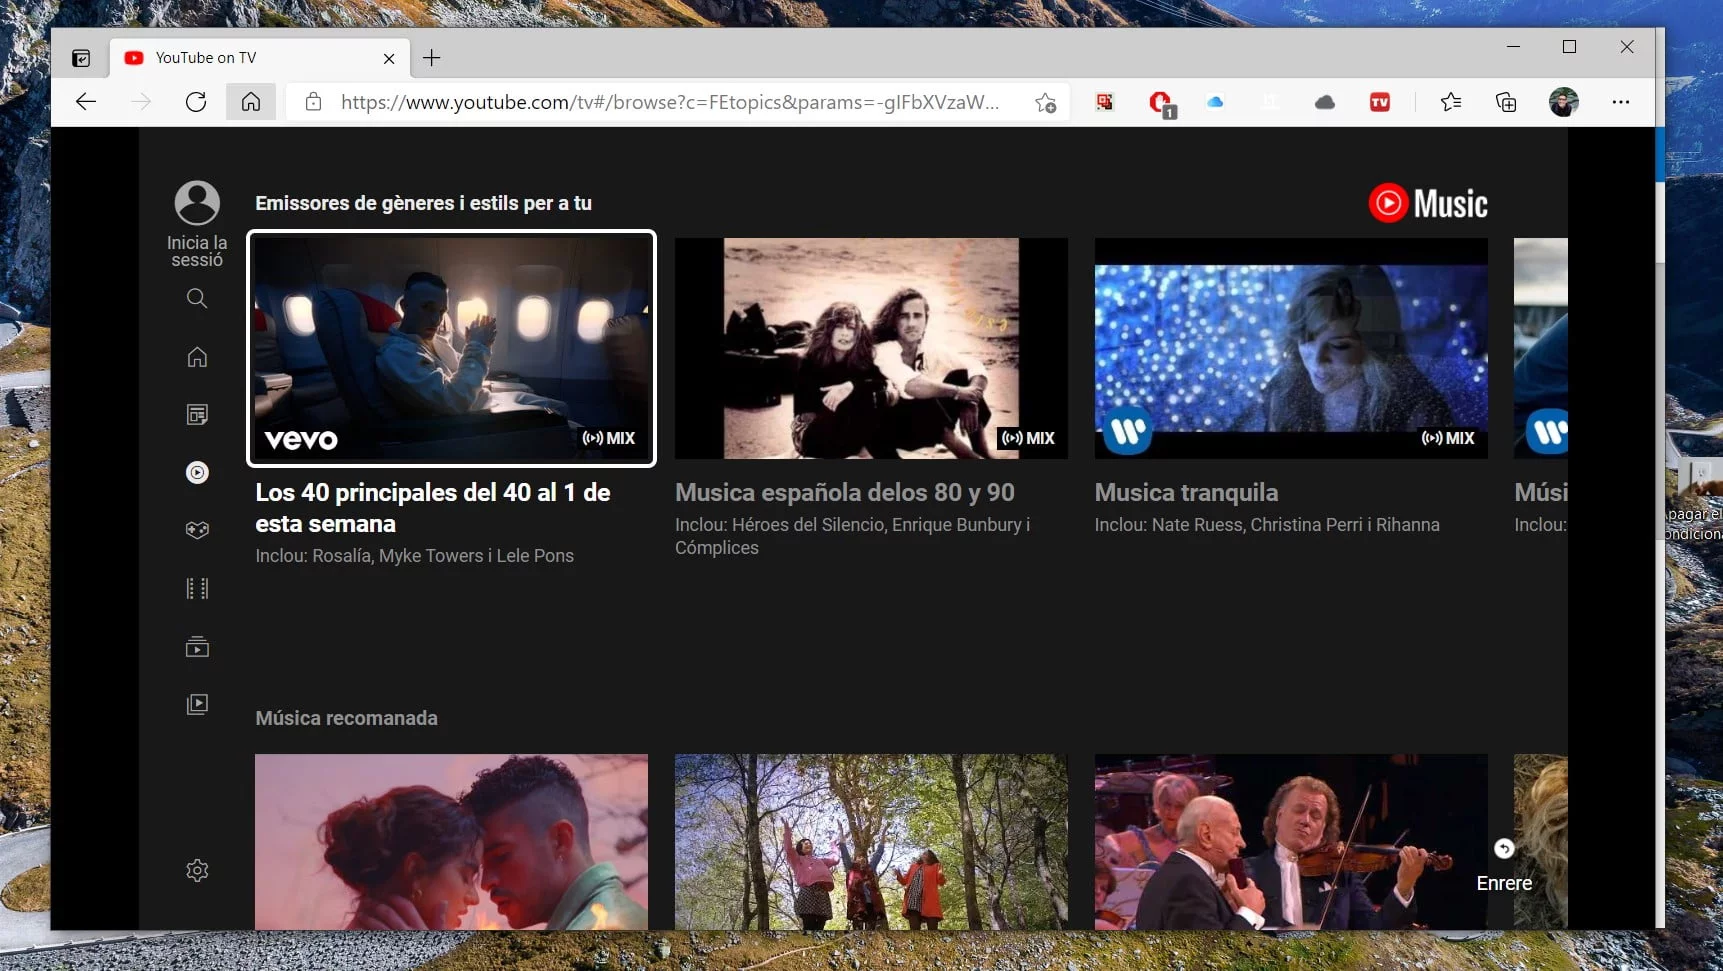Open the browser profile avatar

(x=1563, y=102)
